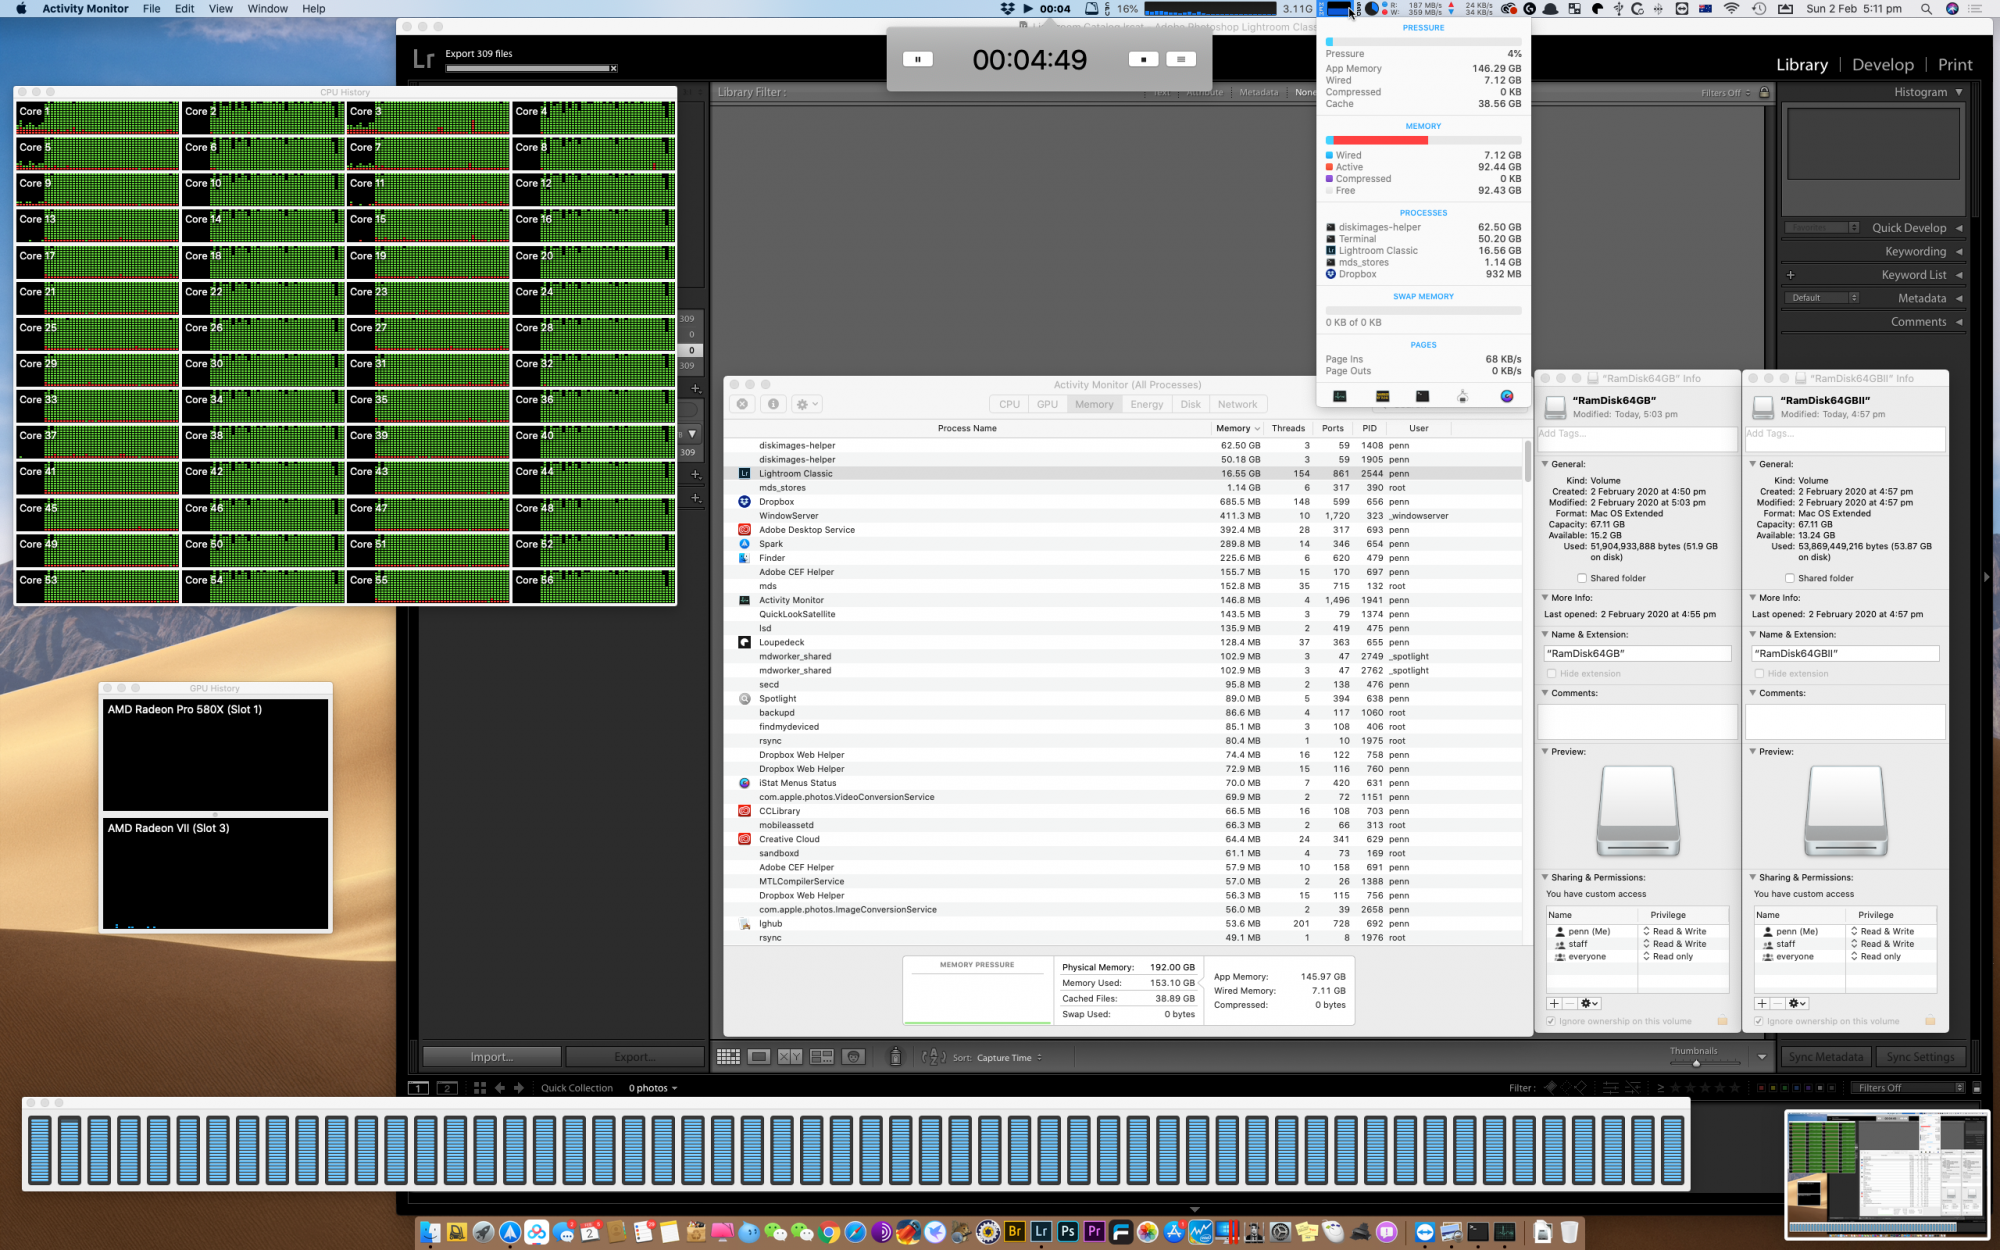Open Premiere Pro from the Dock
This screenshot has height=1250, width=2000.
coord(1094,1231)
